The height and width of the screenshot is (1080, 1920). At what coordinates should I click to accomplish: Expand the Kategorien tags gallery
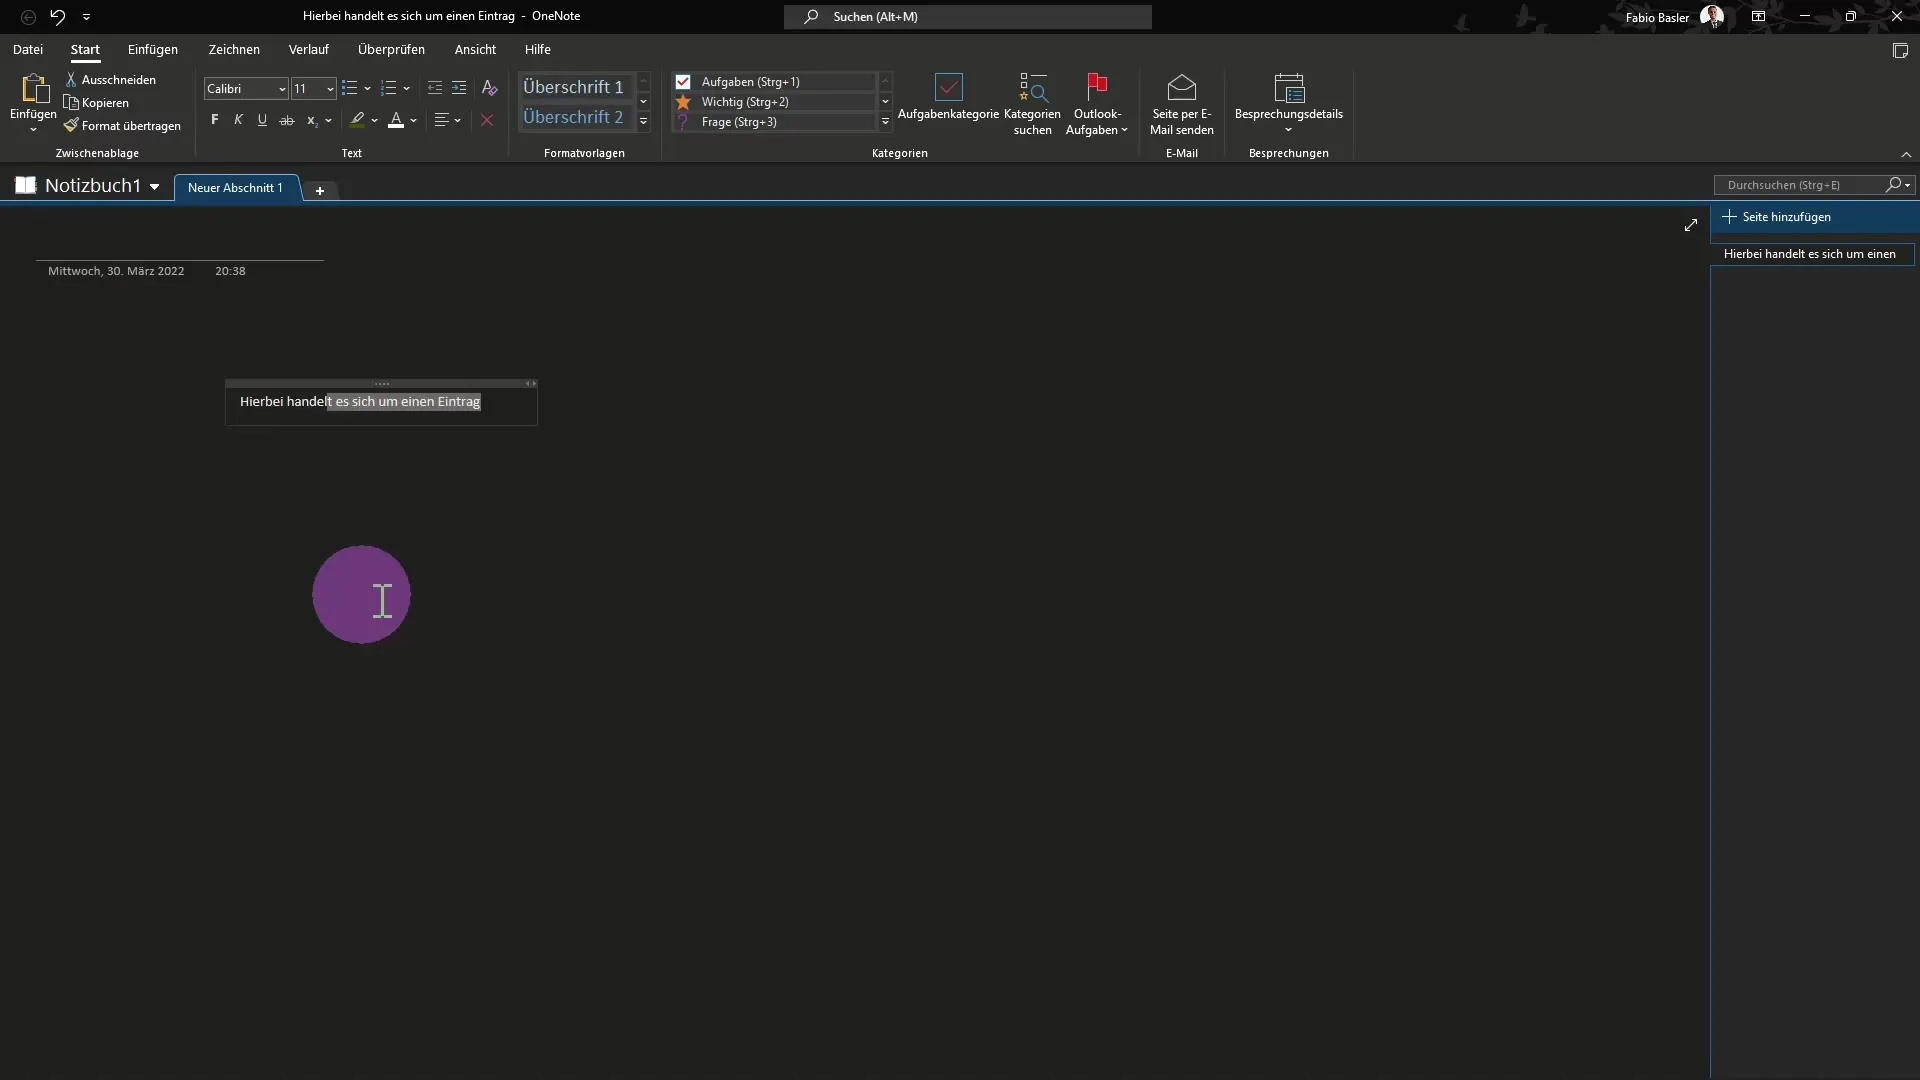[x=885, y=122]
